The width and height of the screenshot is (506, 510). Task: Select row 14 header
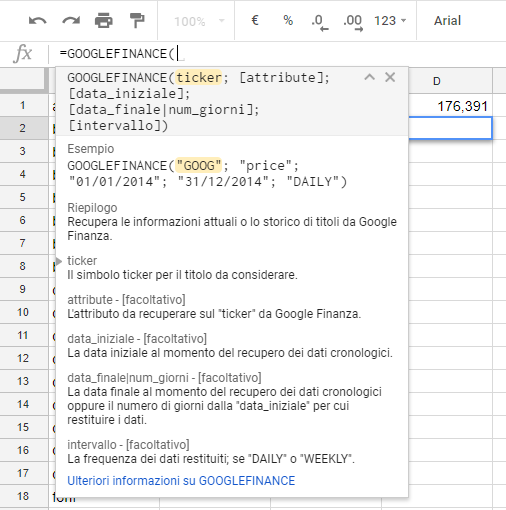[x=23, y=404]
